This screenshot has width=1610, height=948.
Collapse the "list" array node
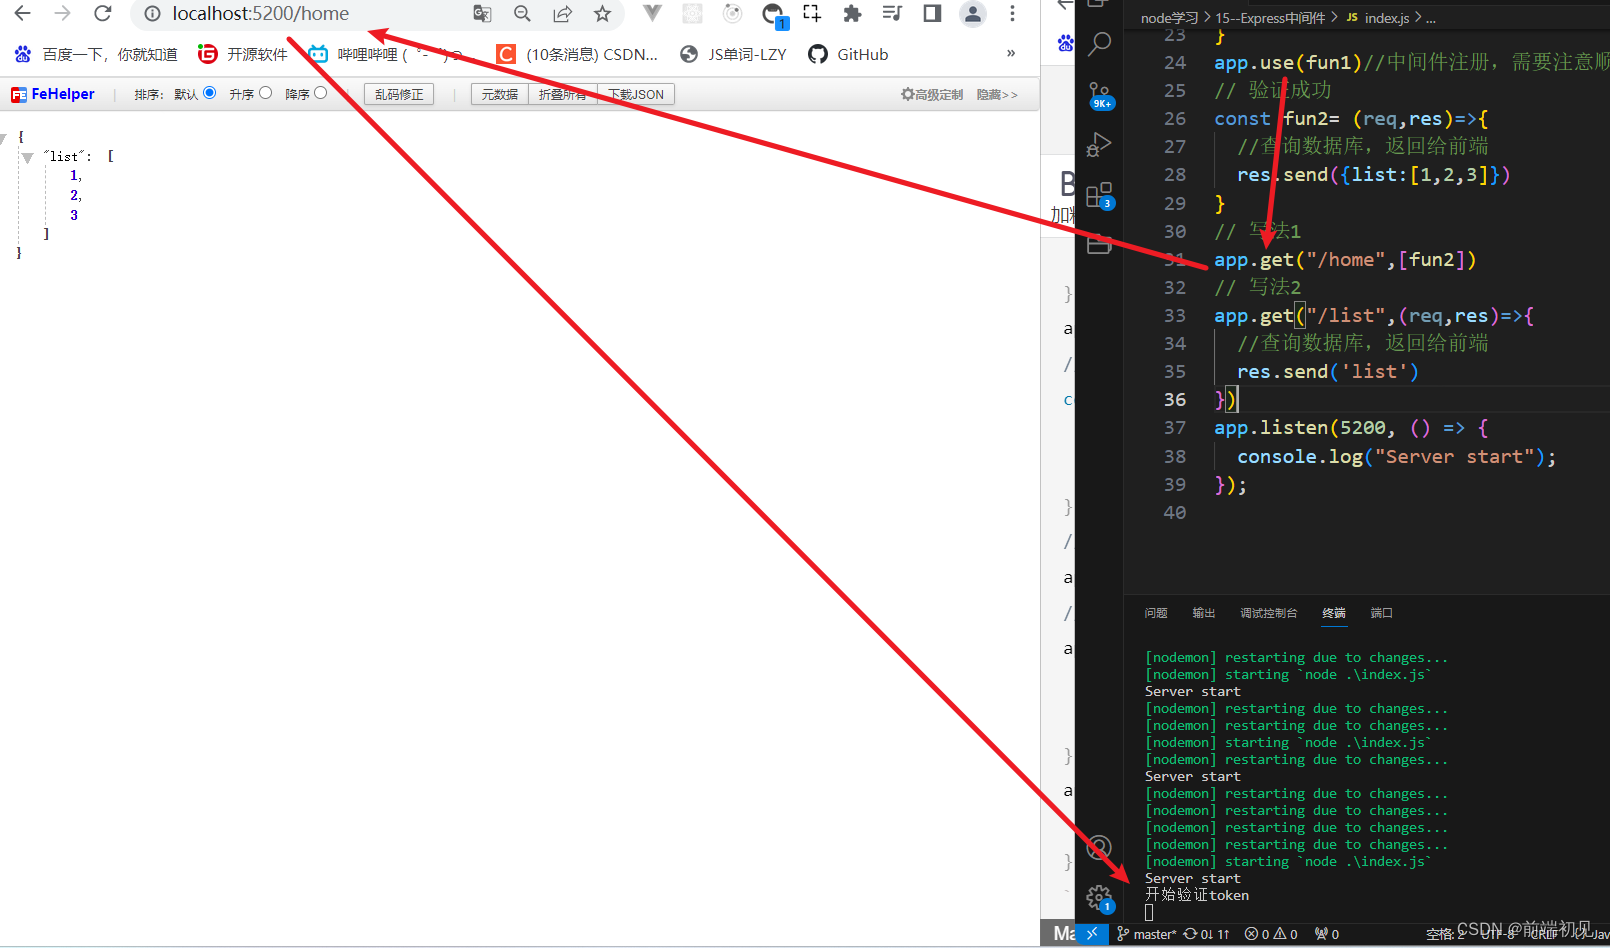[x=27, y=157]
